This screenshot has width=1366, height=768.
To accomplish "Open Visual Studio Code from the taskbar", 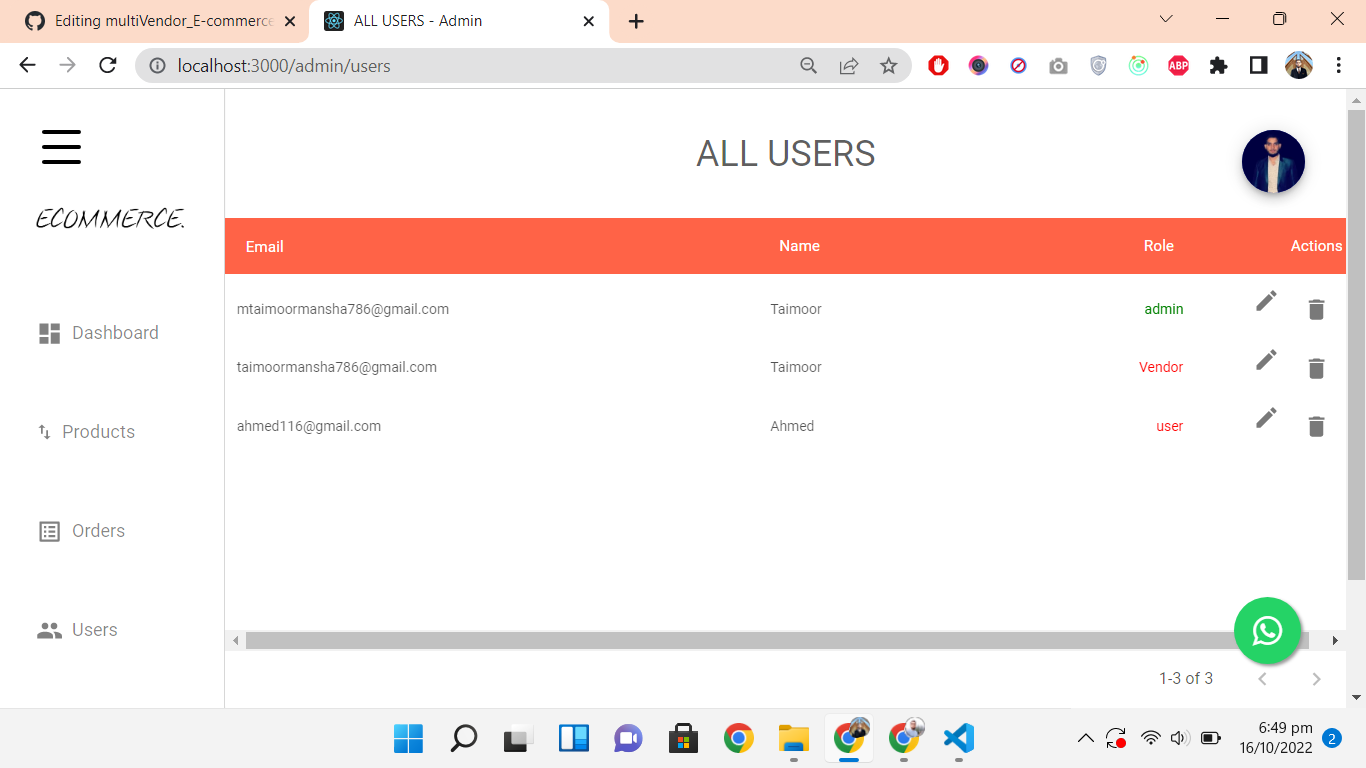I will [x=957, y=739].
